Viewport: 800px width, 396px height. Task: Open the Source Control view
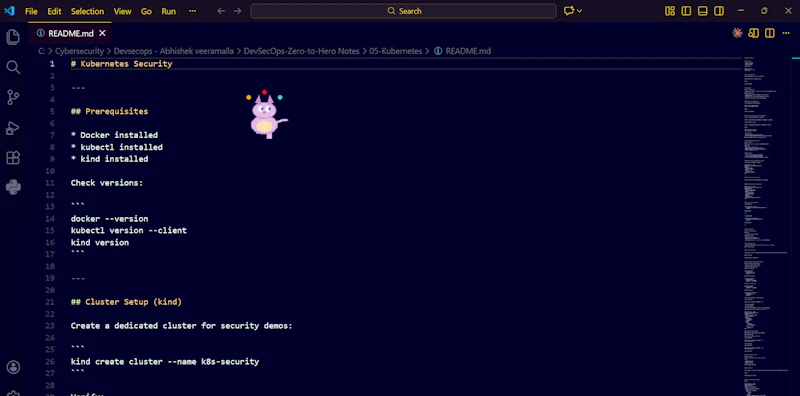click(x=13, y=97)
